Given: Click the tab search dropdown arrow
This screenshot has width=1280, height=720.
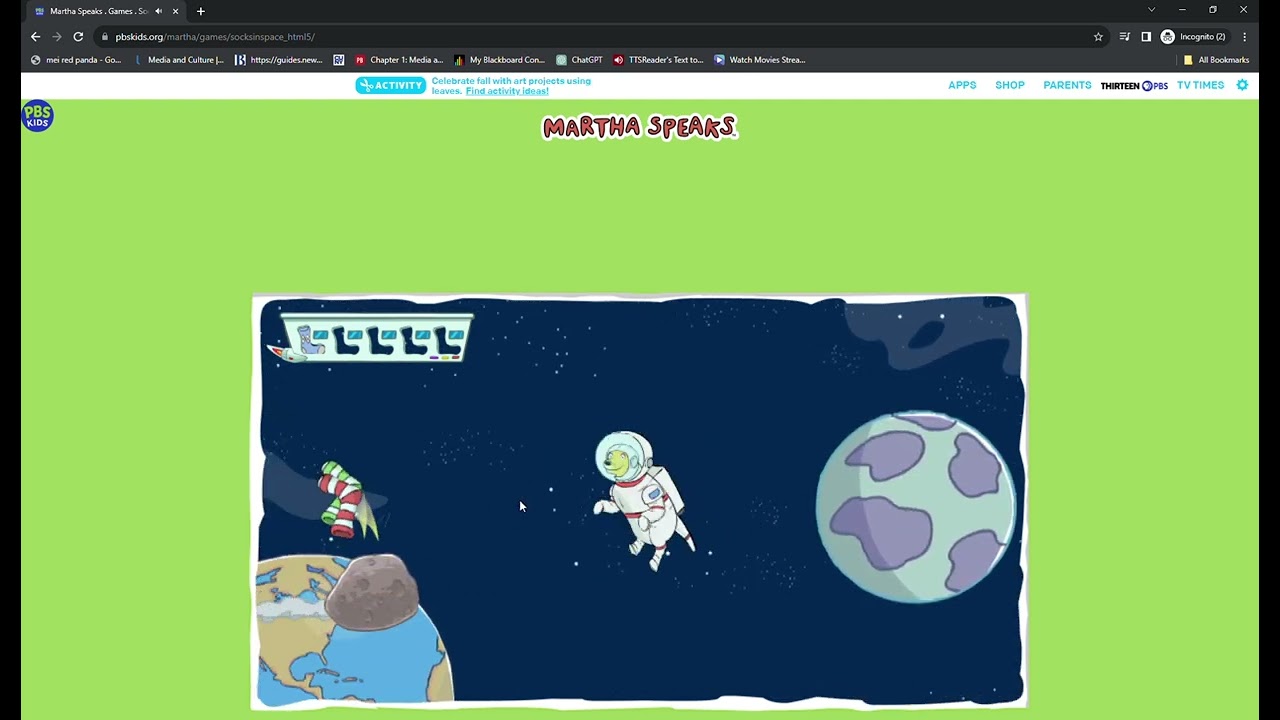Looking at the screenshot, I should [x=1151, y=10].
